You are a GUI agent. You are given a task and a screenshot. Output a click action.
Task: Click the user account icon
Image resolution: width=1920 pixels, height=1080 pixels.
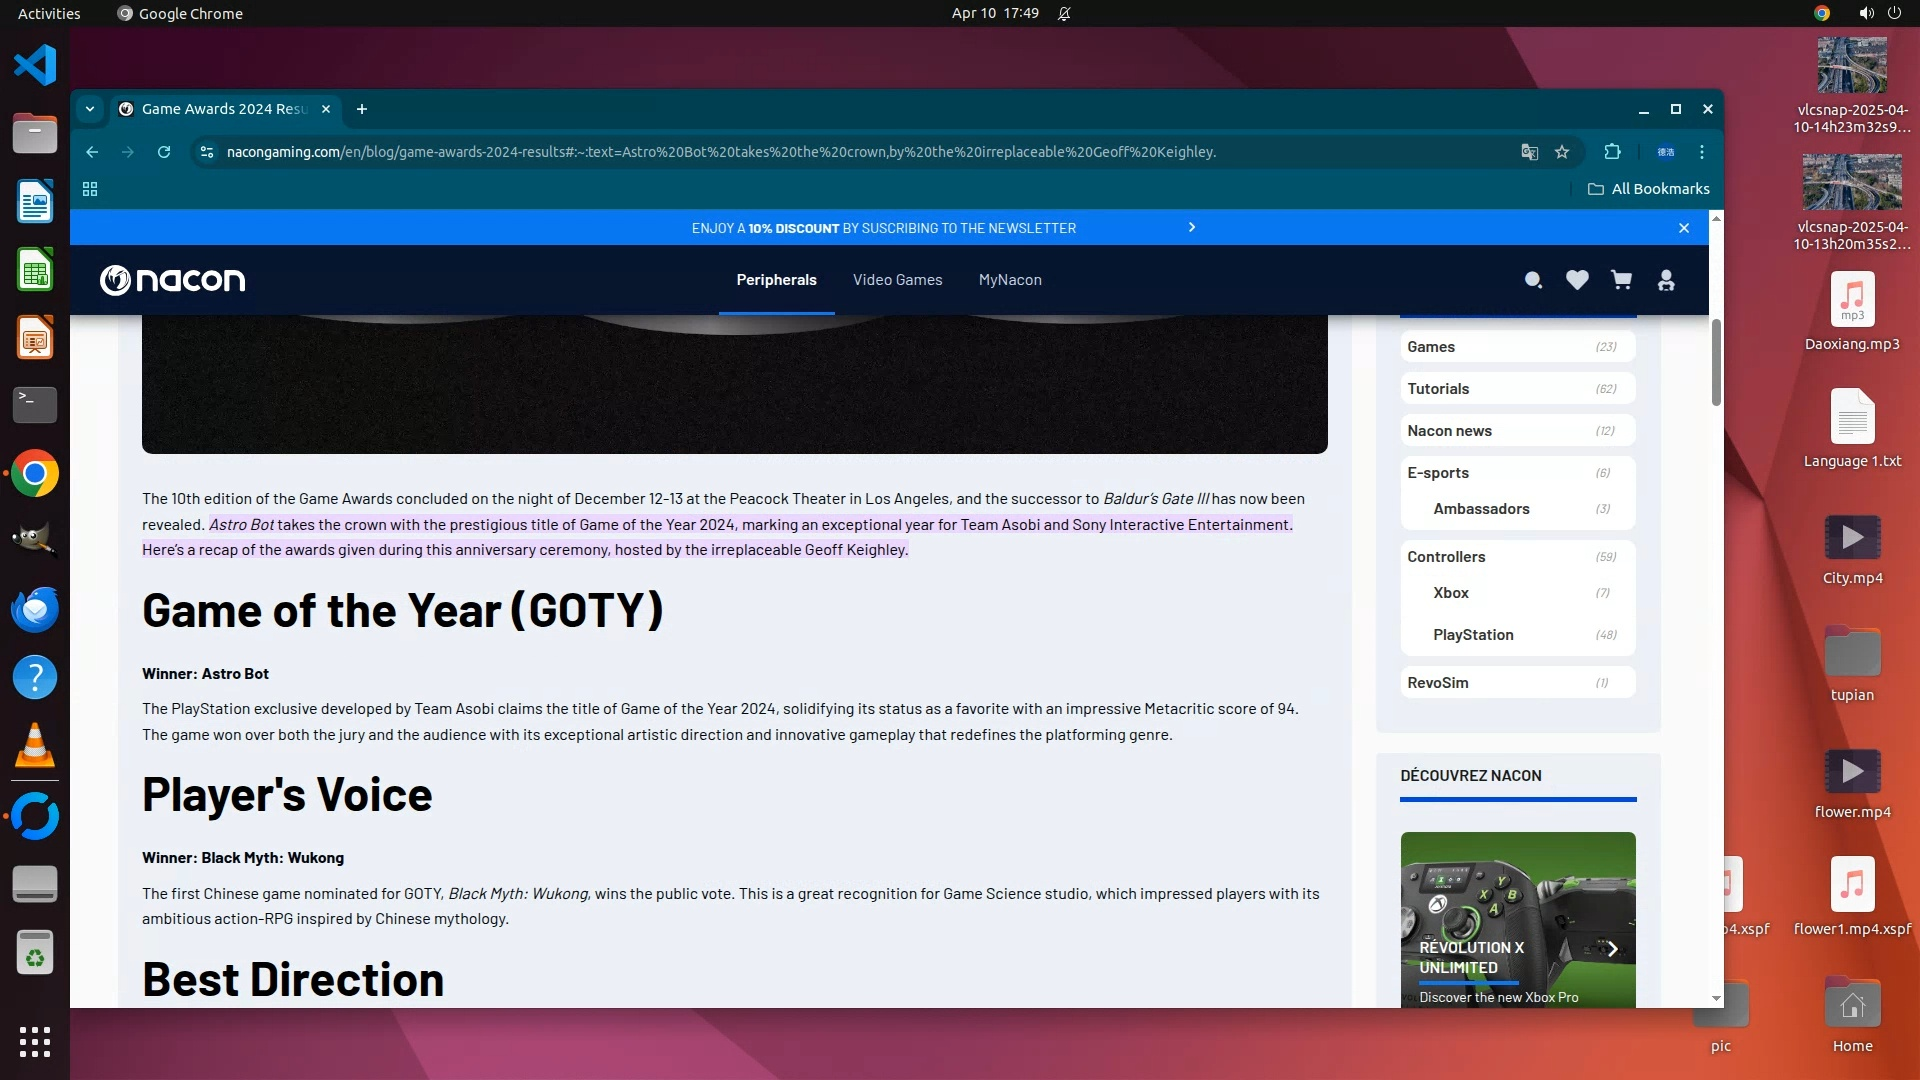(1666, 280)
